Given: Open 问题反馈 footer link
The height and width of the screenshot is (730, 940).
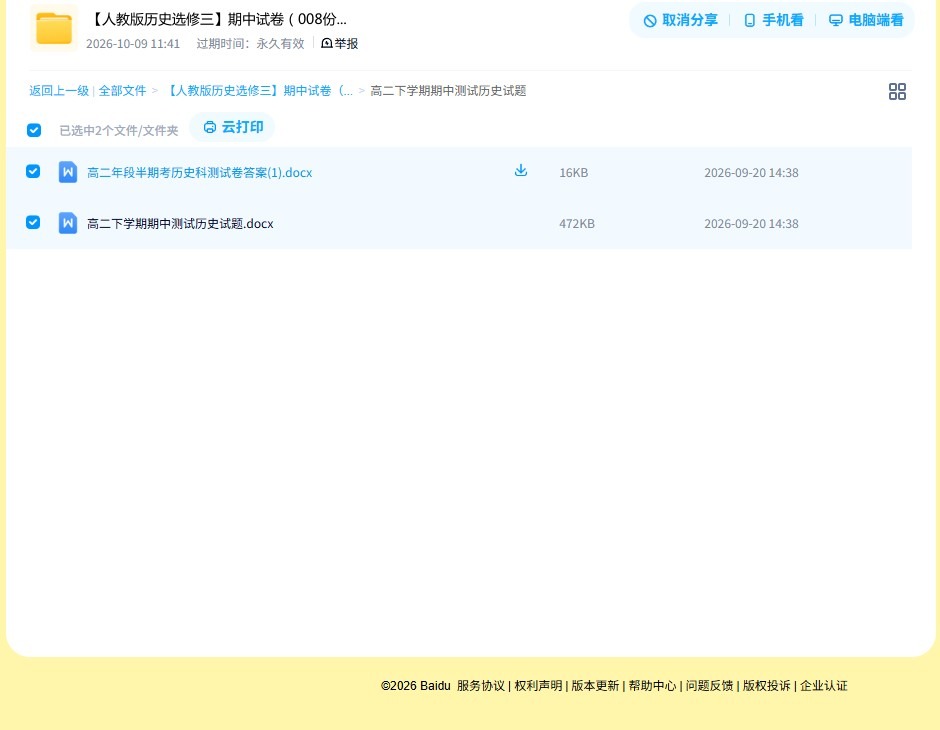Looking at the screenshot, I should click(709, 686).
